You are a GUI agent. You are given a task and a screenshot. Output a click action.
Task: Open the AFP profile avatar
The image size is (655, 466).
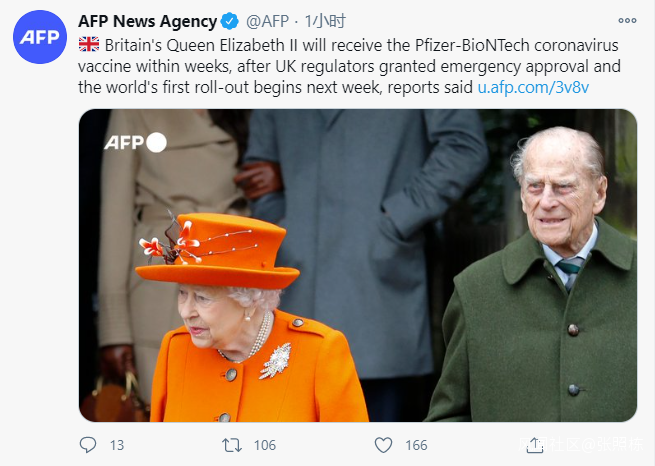[x=40, y=40]
